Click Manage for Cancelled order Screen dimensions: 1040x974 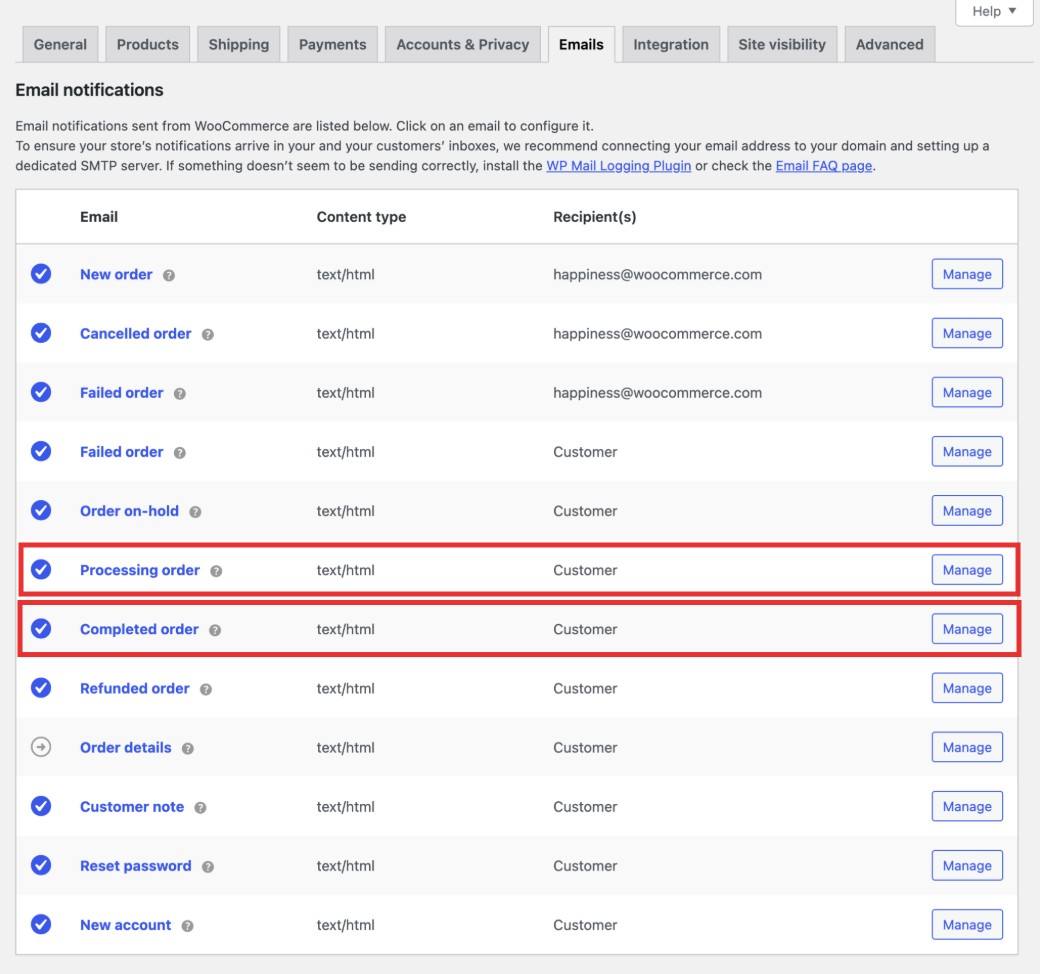[x=967, y=333]
